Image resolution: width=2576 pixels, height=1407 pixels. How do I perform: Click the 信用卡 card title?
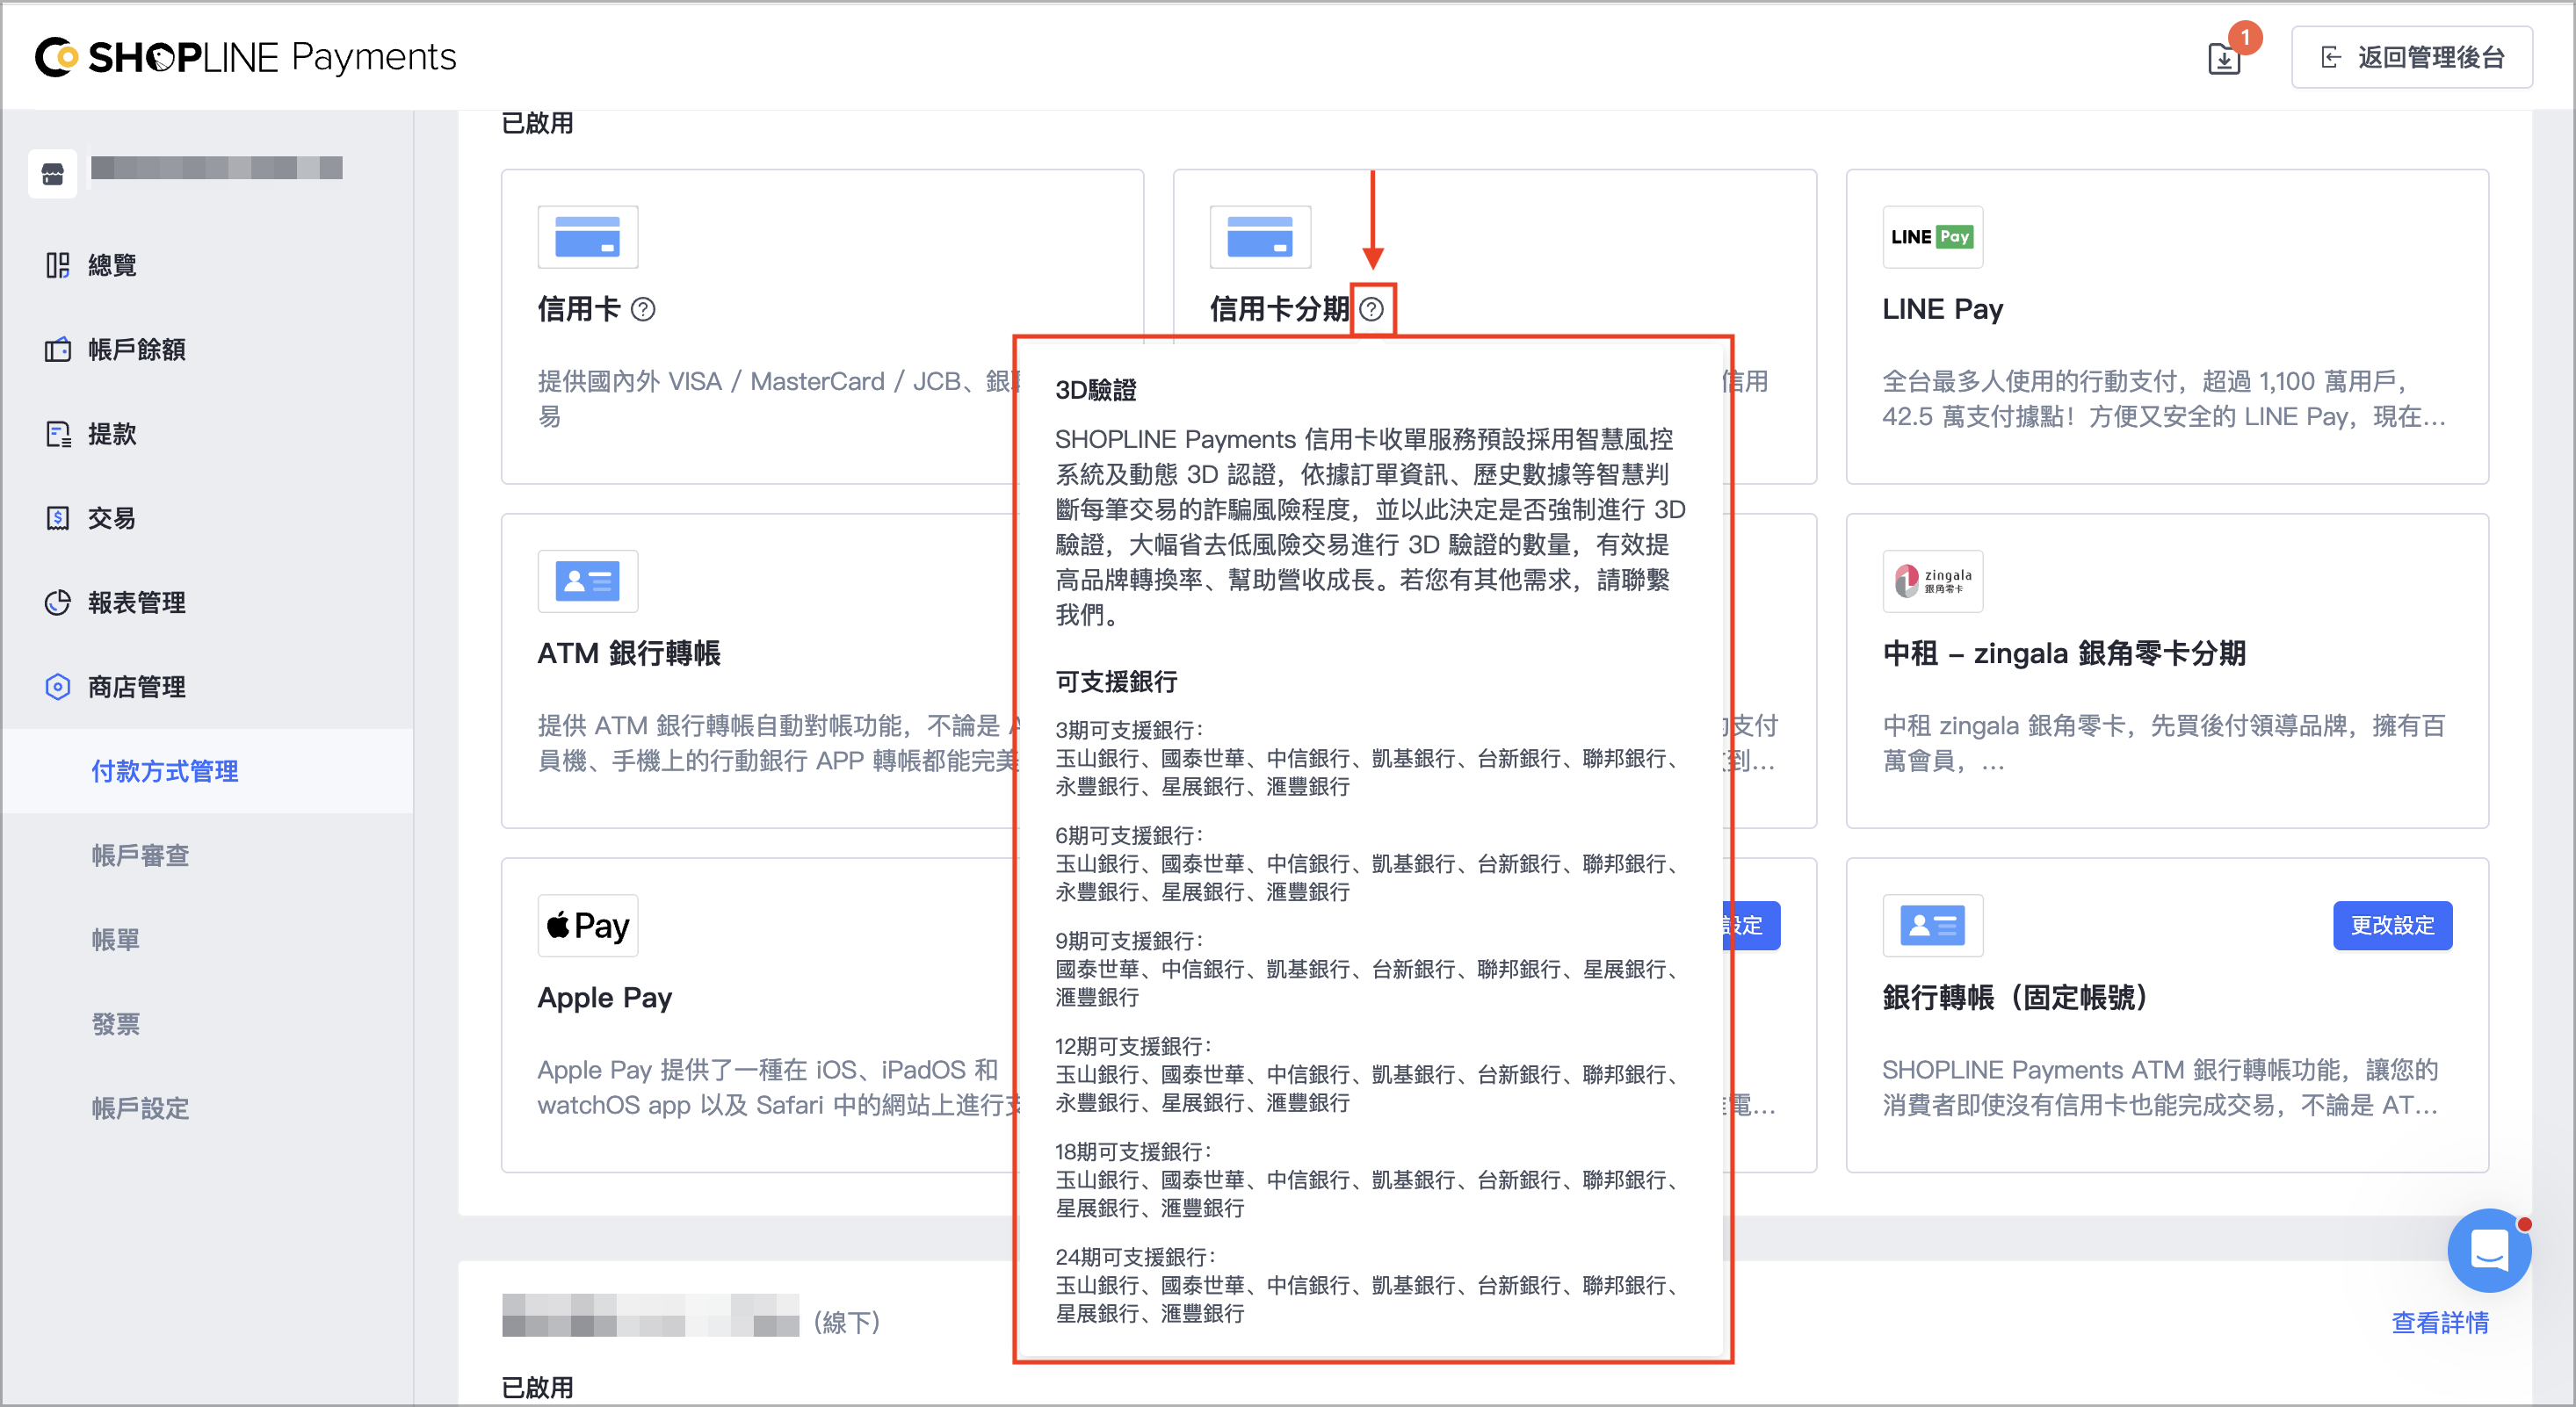tap(579, 310)
